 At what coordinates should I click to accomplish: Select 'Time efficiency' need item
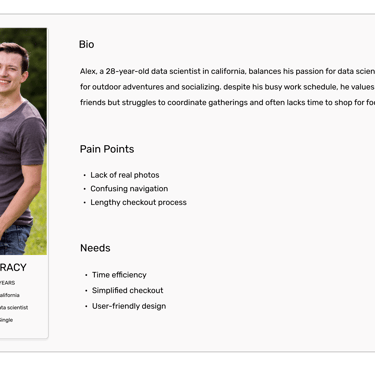tap(119, 275)
